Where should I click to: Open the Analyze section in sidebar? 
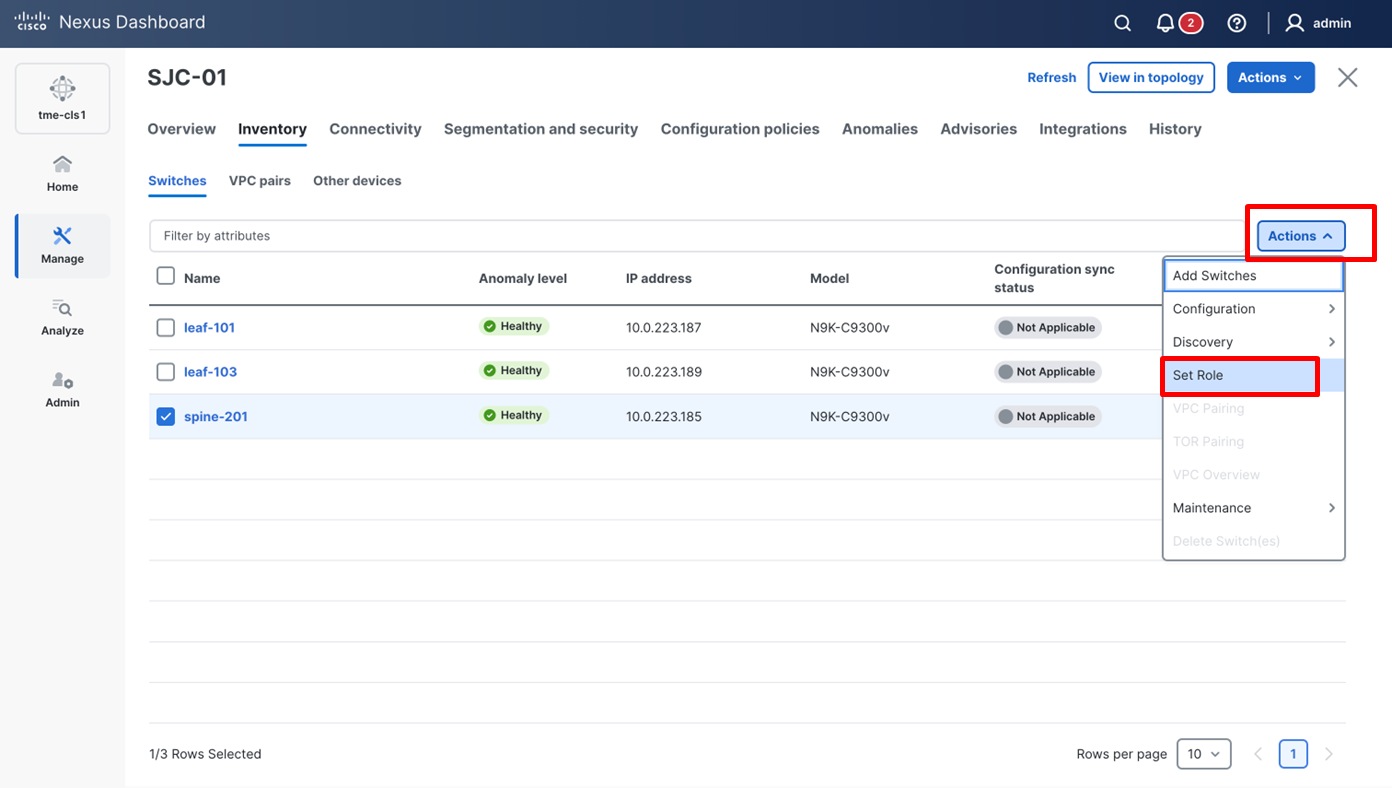62,316
